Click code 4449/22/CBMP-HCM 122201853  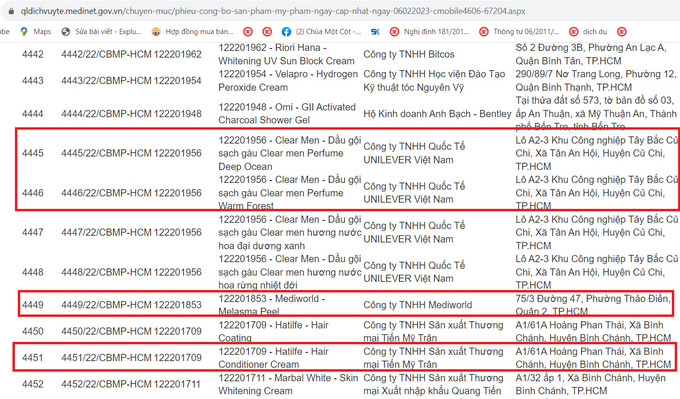(x=131, y=305)
